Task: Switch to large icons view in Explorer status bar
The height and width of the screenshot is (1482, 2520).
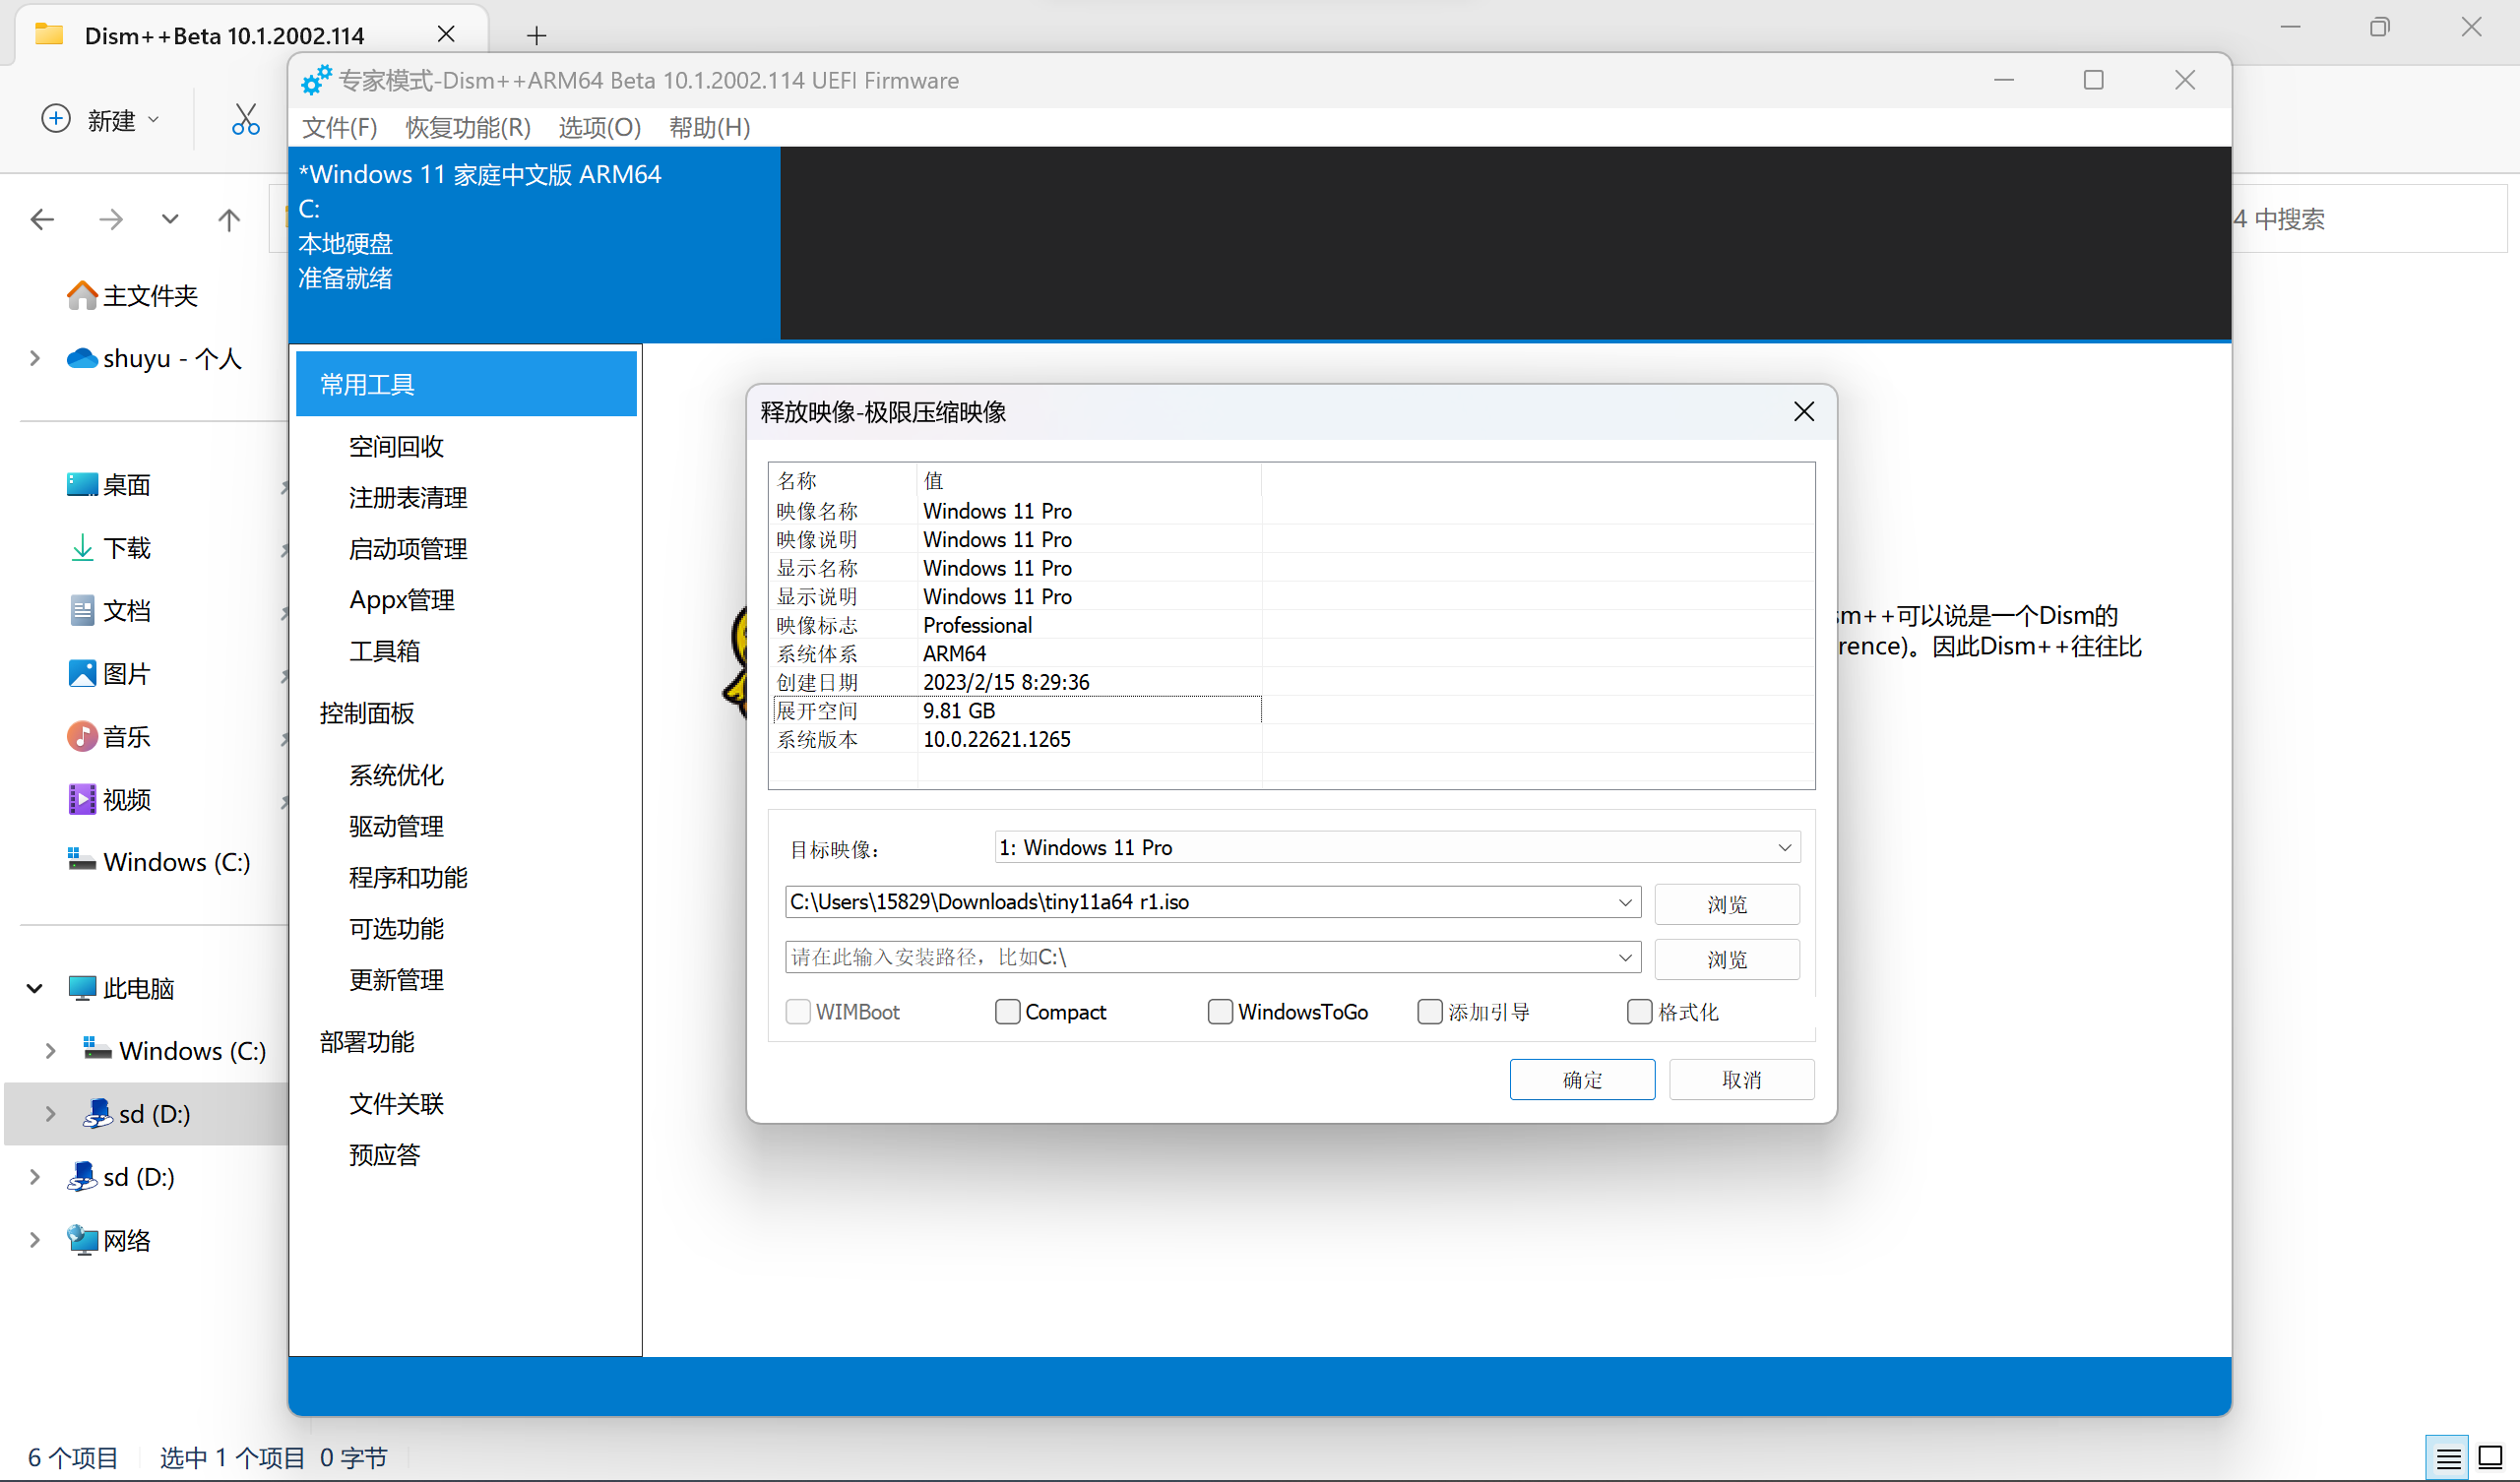Action: click(x=2491, y=1459)
